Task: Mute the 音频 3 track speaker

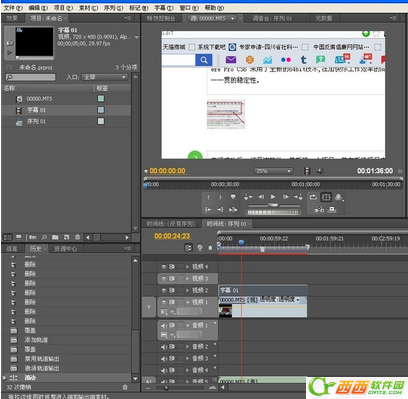Action: coord(164,359)
